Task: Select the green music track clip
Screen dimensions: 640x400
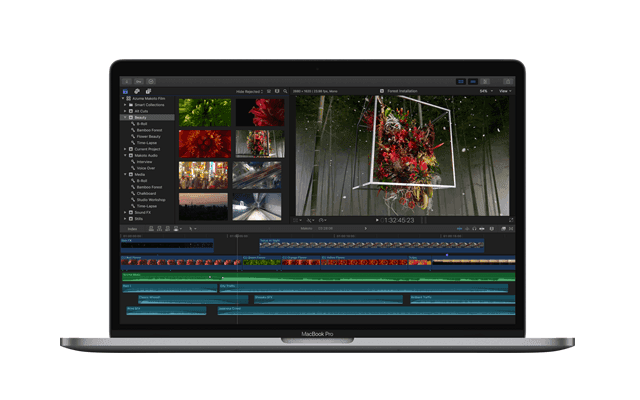Action: pos(318,277)
